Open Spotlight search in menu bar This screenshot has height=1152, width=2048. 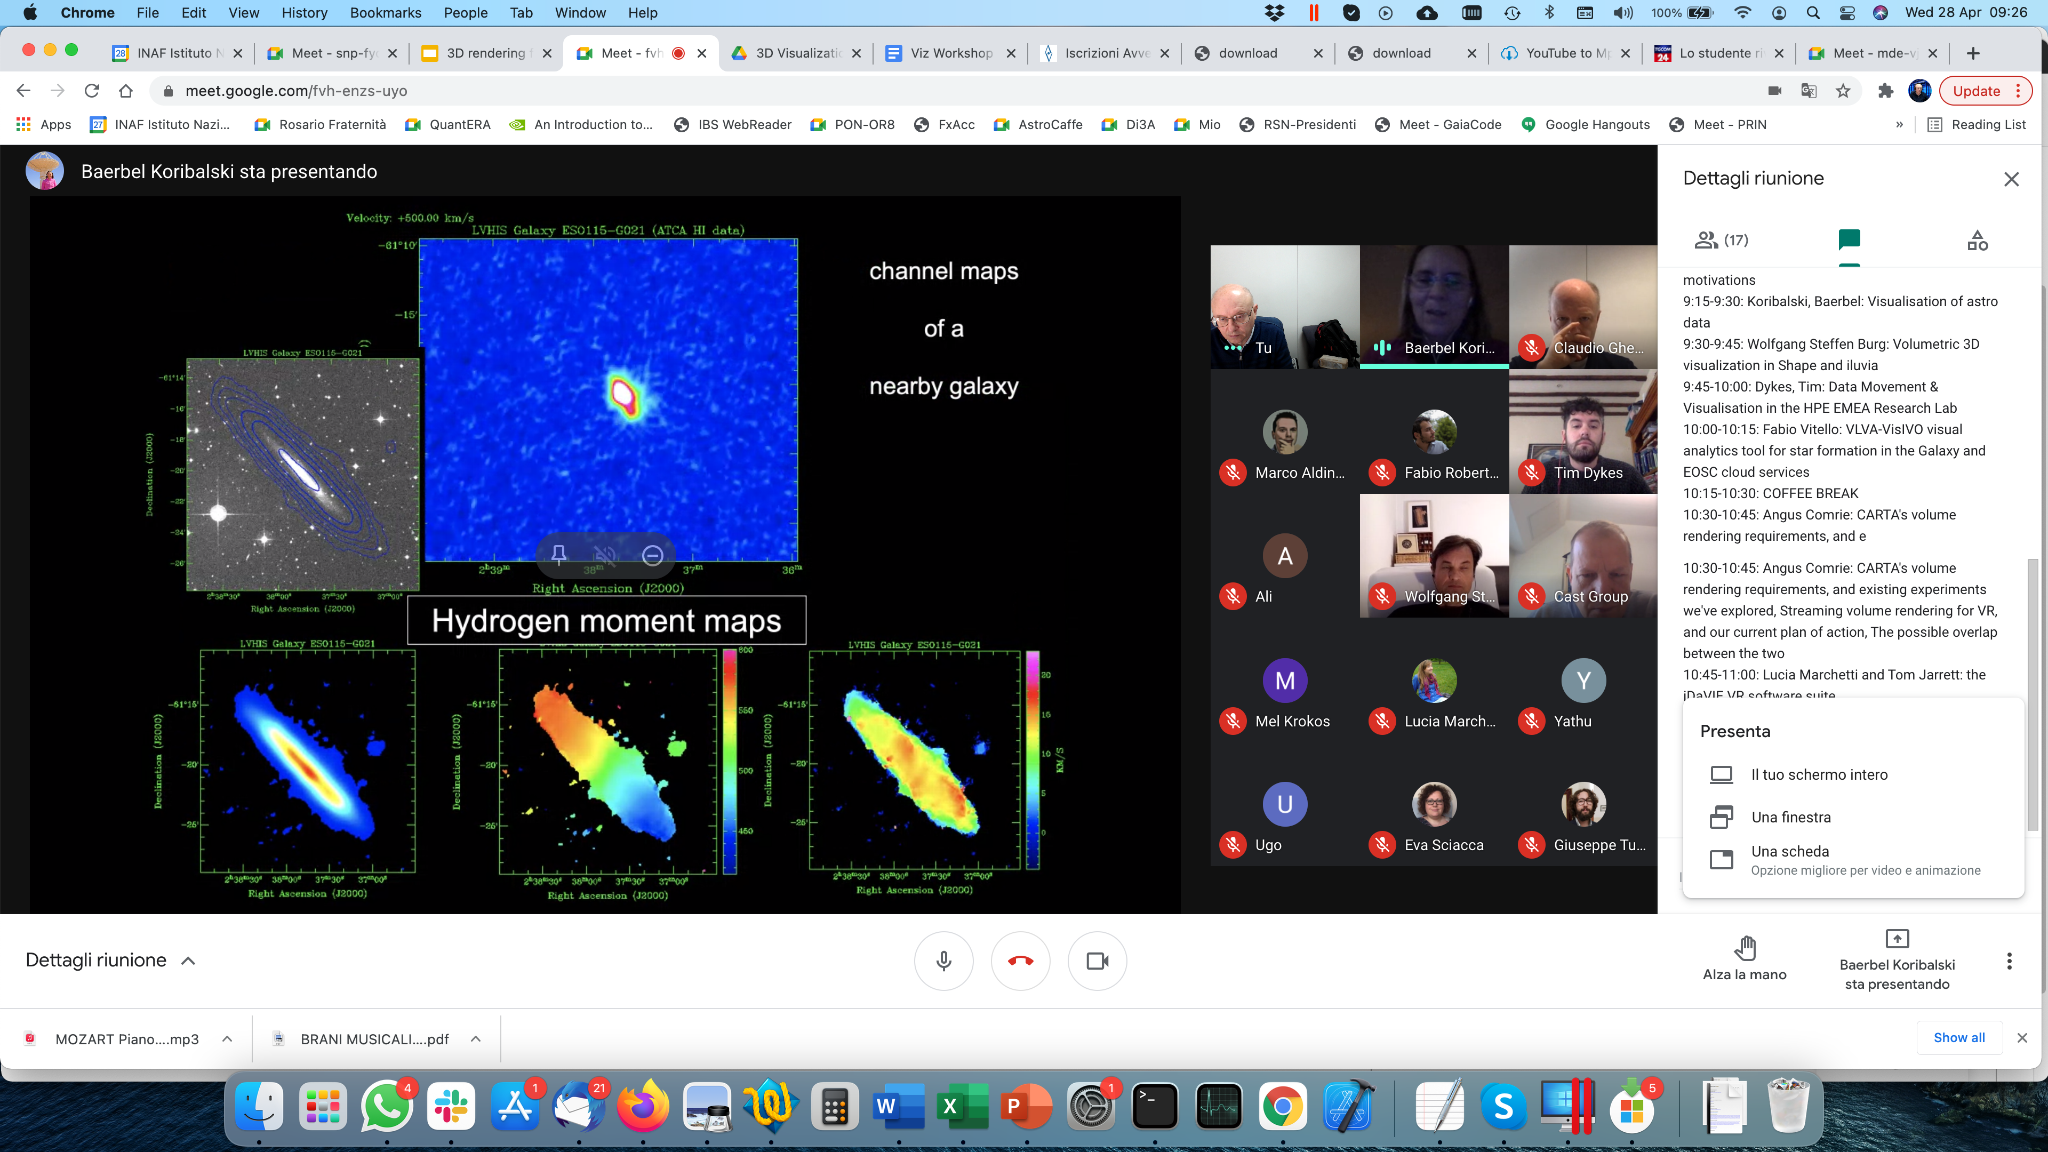[1813, 13]
